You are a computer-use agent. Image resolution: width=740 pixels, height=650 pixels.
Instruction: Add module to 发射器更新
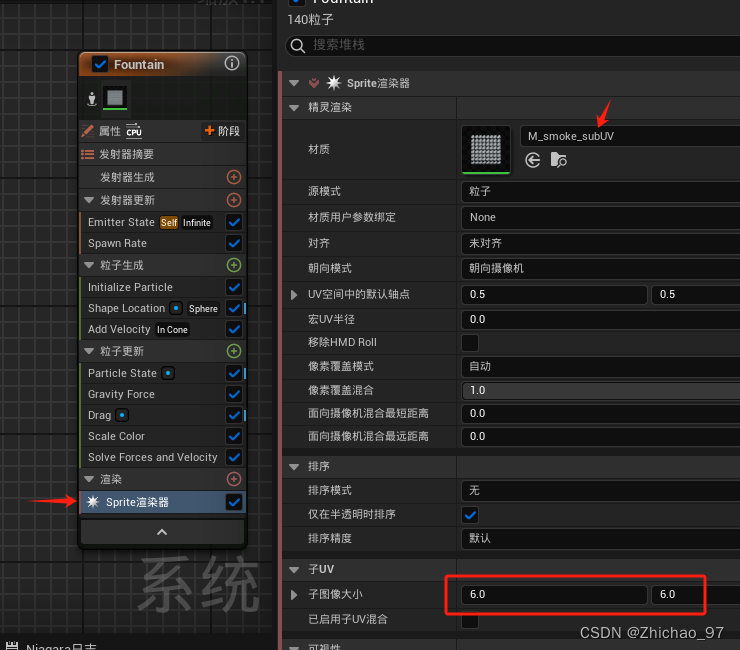[234, 200]
